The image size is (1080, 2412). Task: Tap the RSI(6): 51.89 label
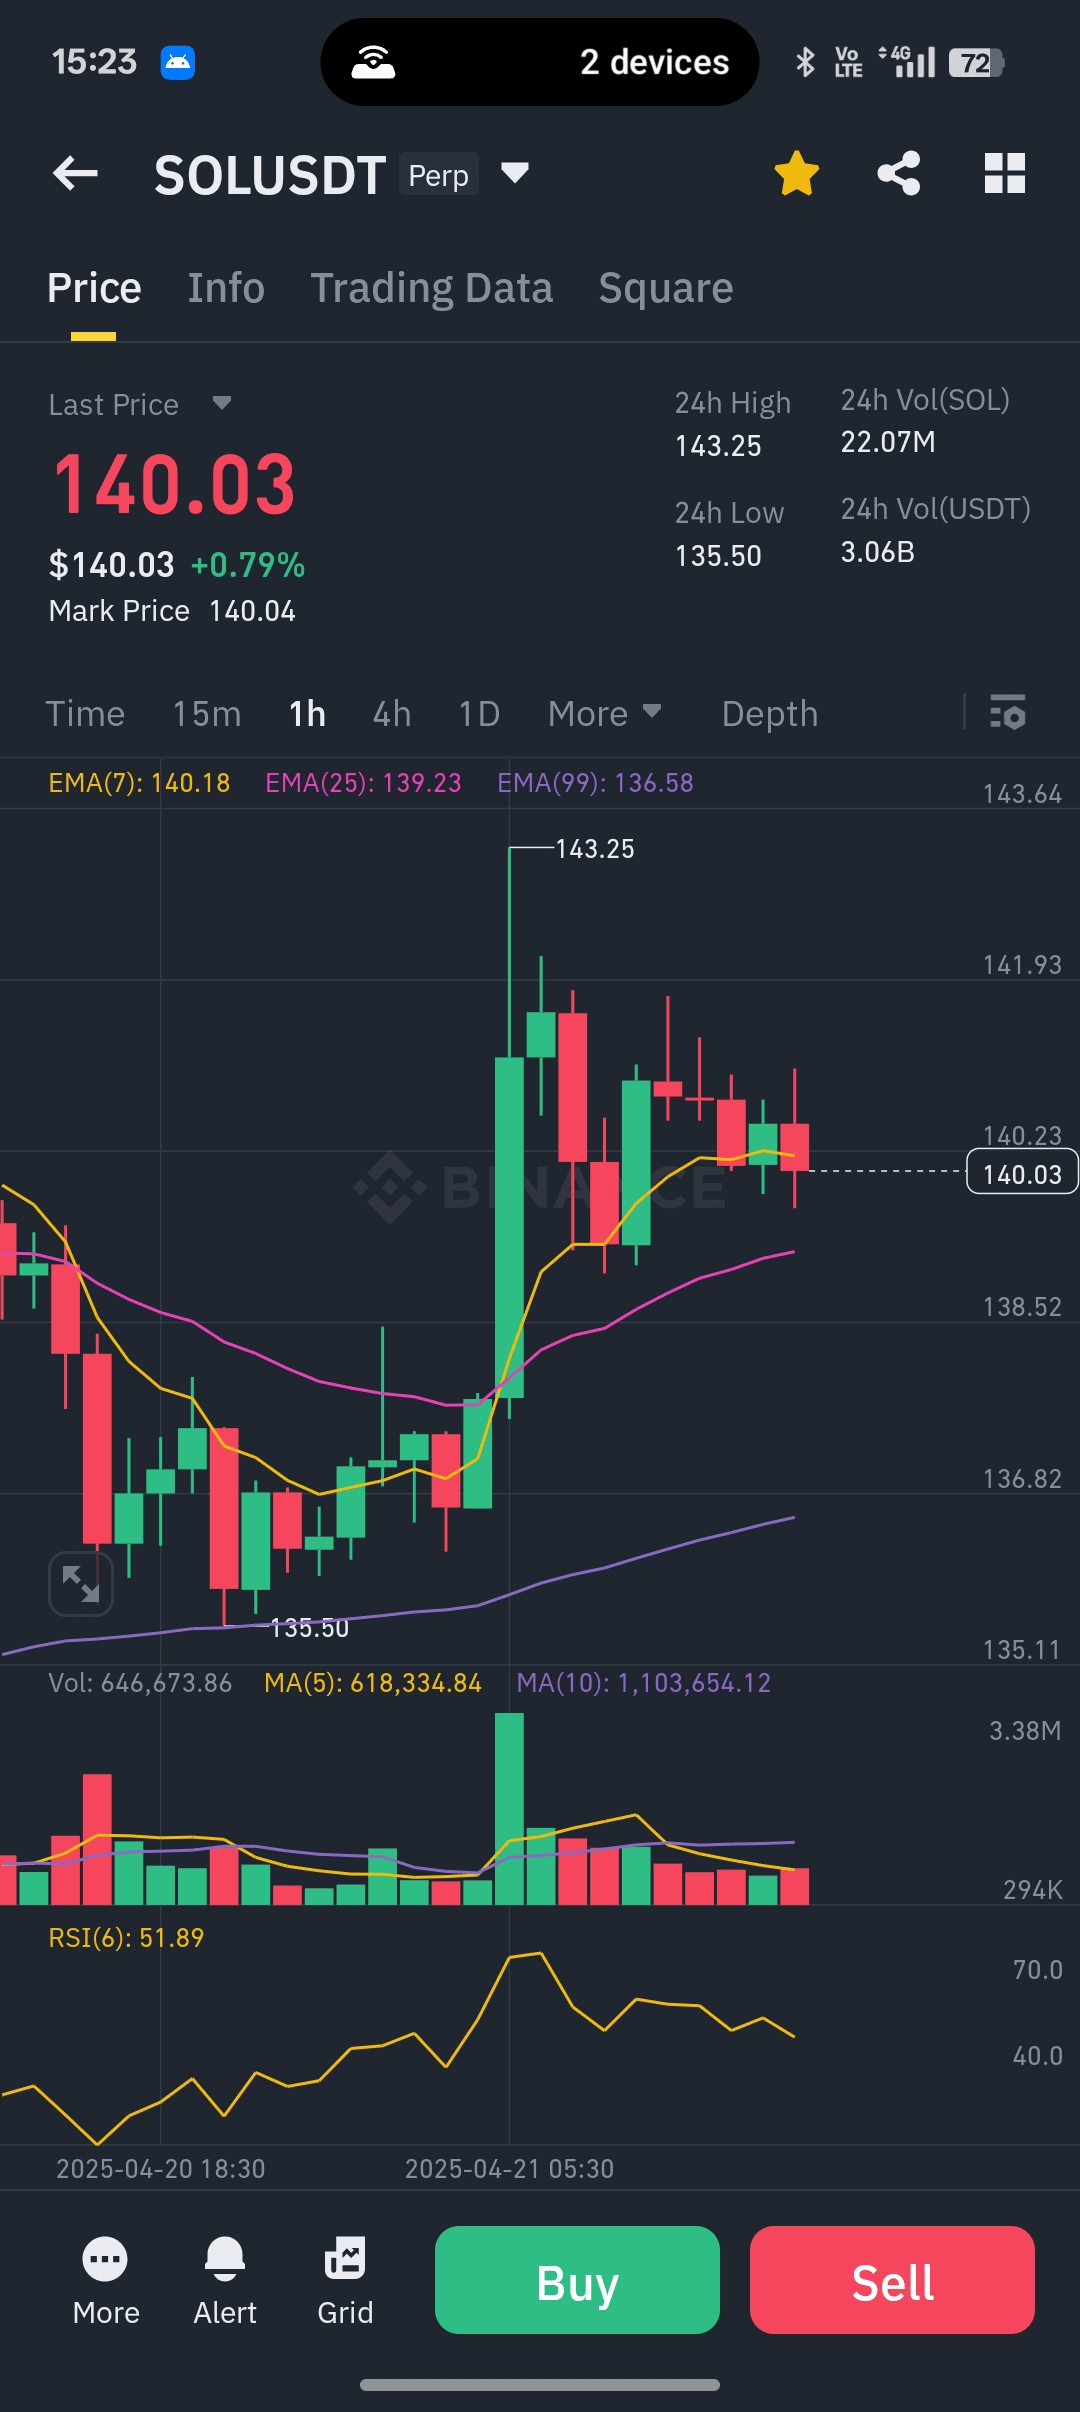click(126, 1938)
